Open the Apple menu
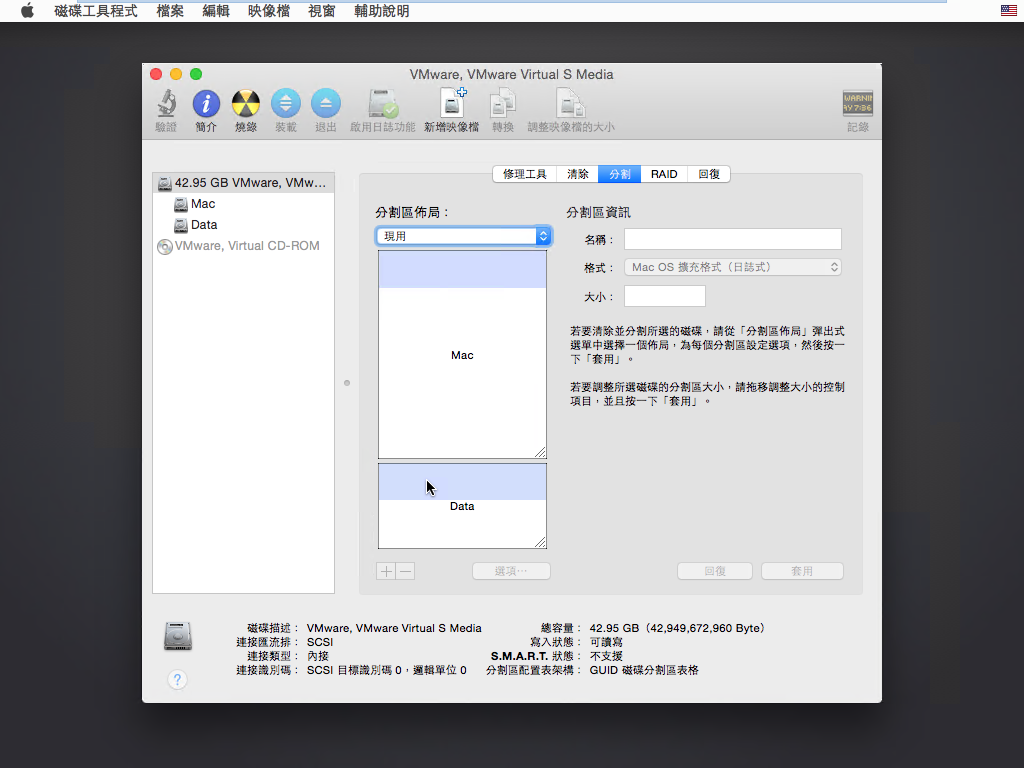This screenshot has width=1024, height=768. [x=27, y=11]
